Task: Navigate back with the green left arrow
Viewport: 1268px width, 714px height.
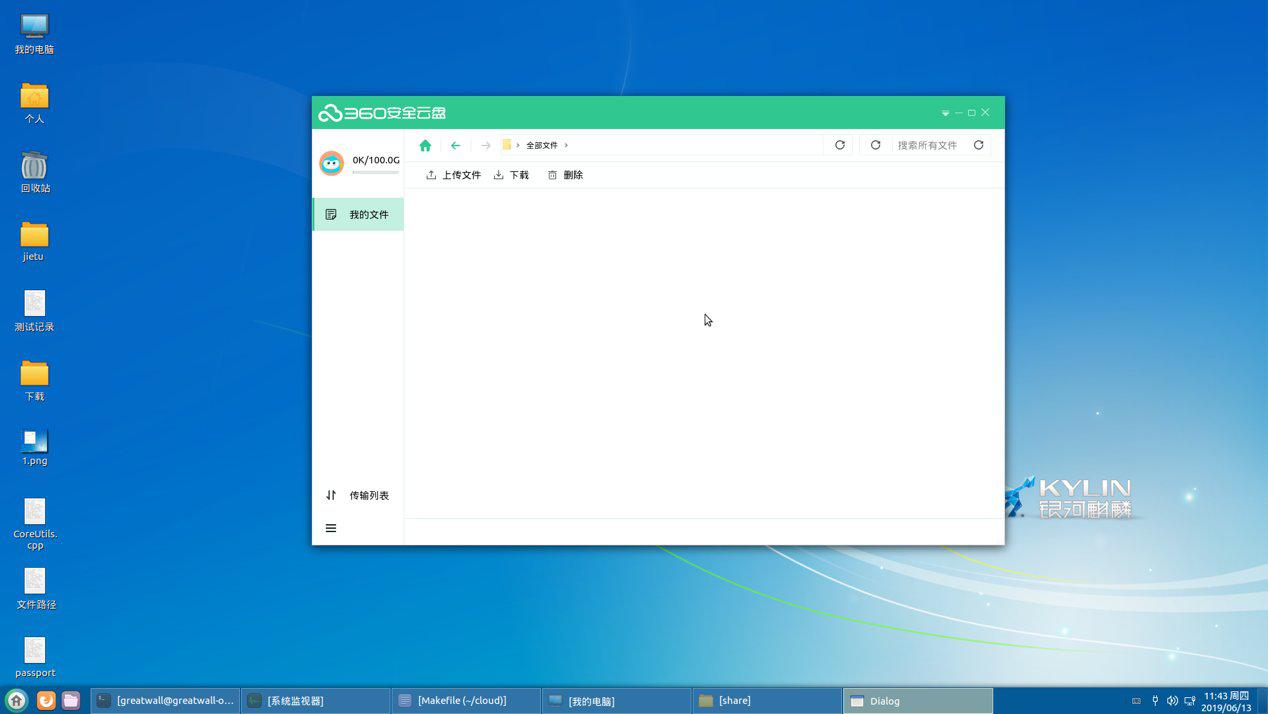Action: pos(455,146)
